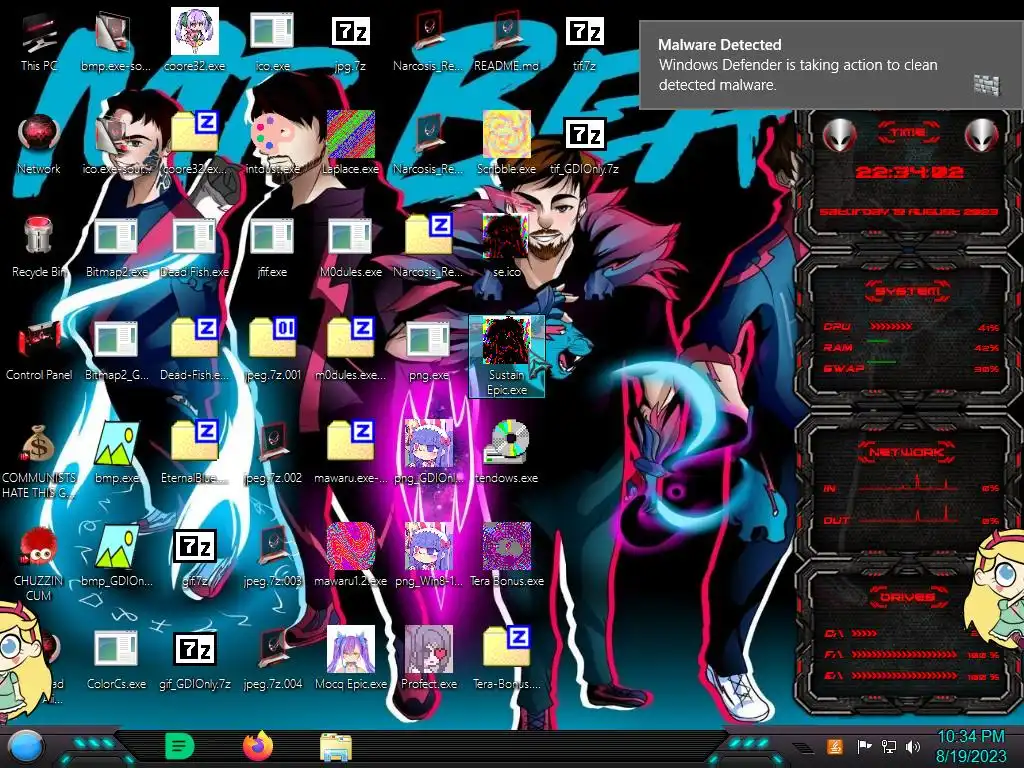Select the jpeg.7z.003 file
The height and width of the screenshot is (768, 1024).
272,555
